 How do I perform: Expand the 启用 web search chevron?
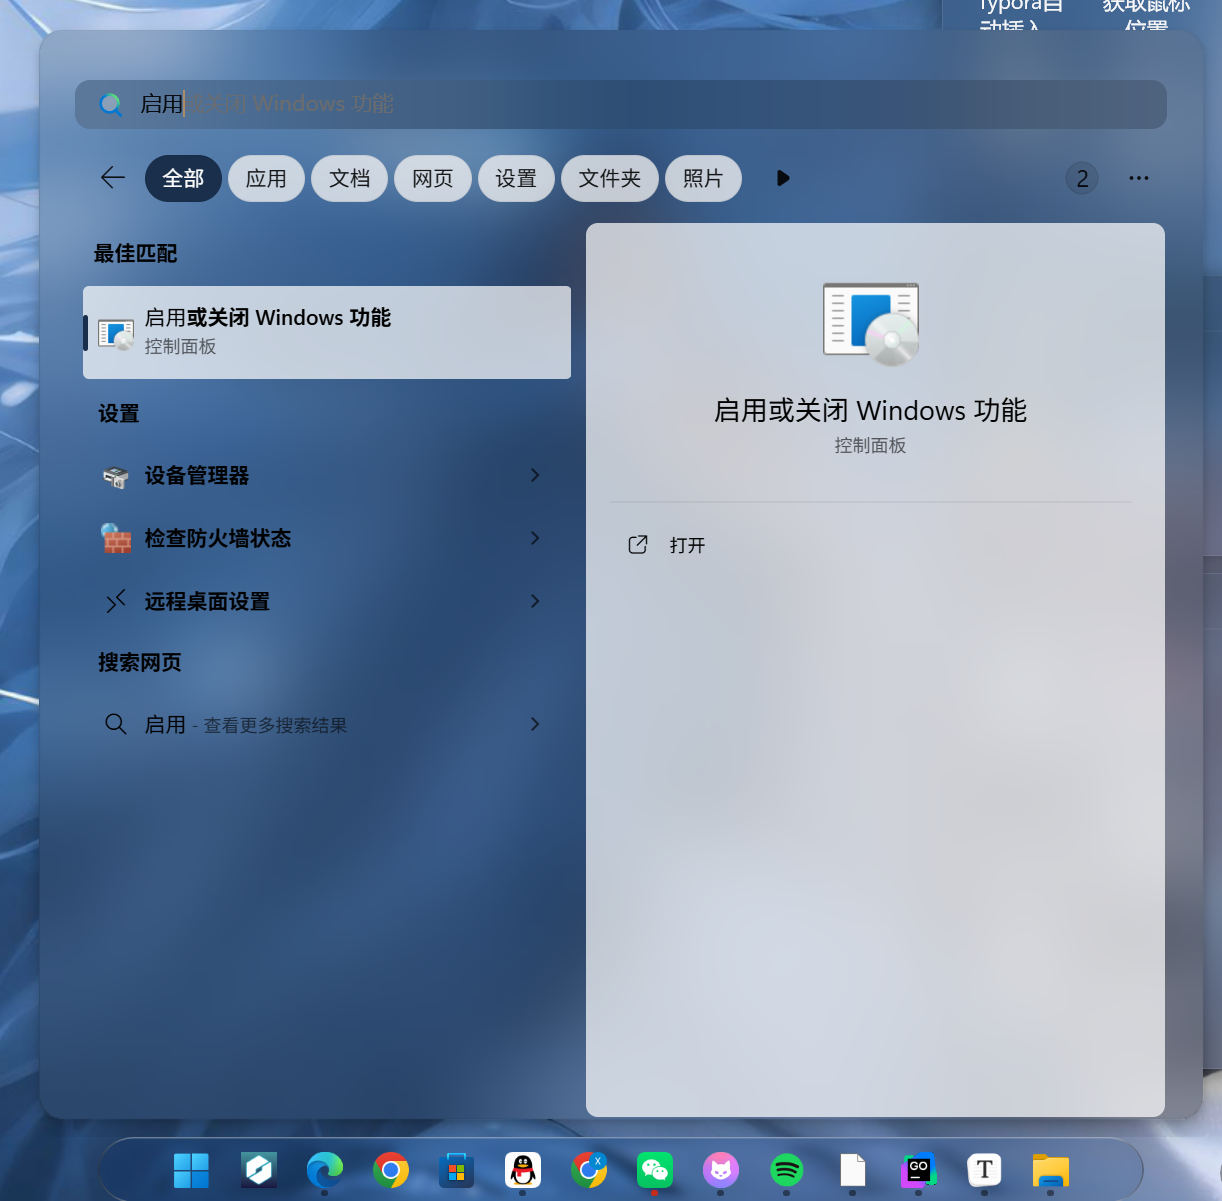pyautogui.click(x=535, y=724)
